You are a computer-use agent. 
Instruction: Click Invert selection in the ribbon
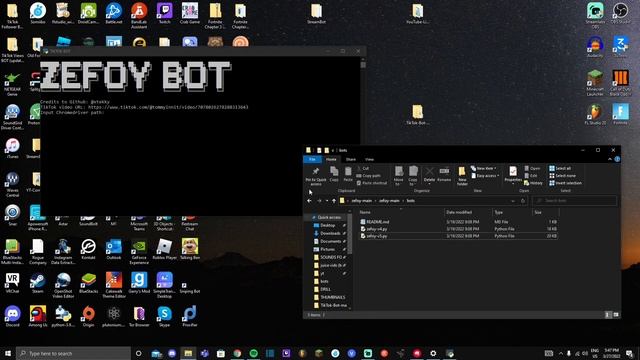pyautogui.click(x=565, y=183)
